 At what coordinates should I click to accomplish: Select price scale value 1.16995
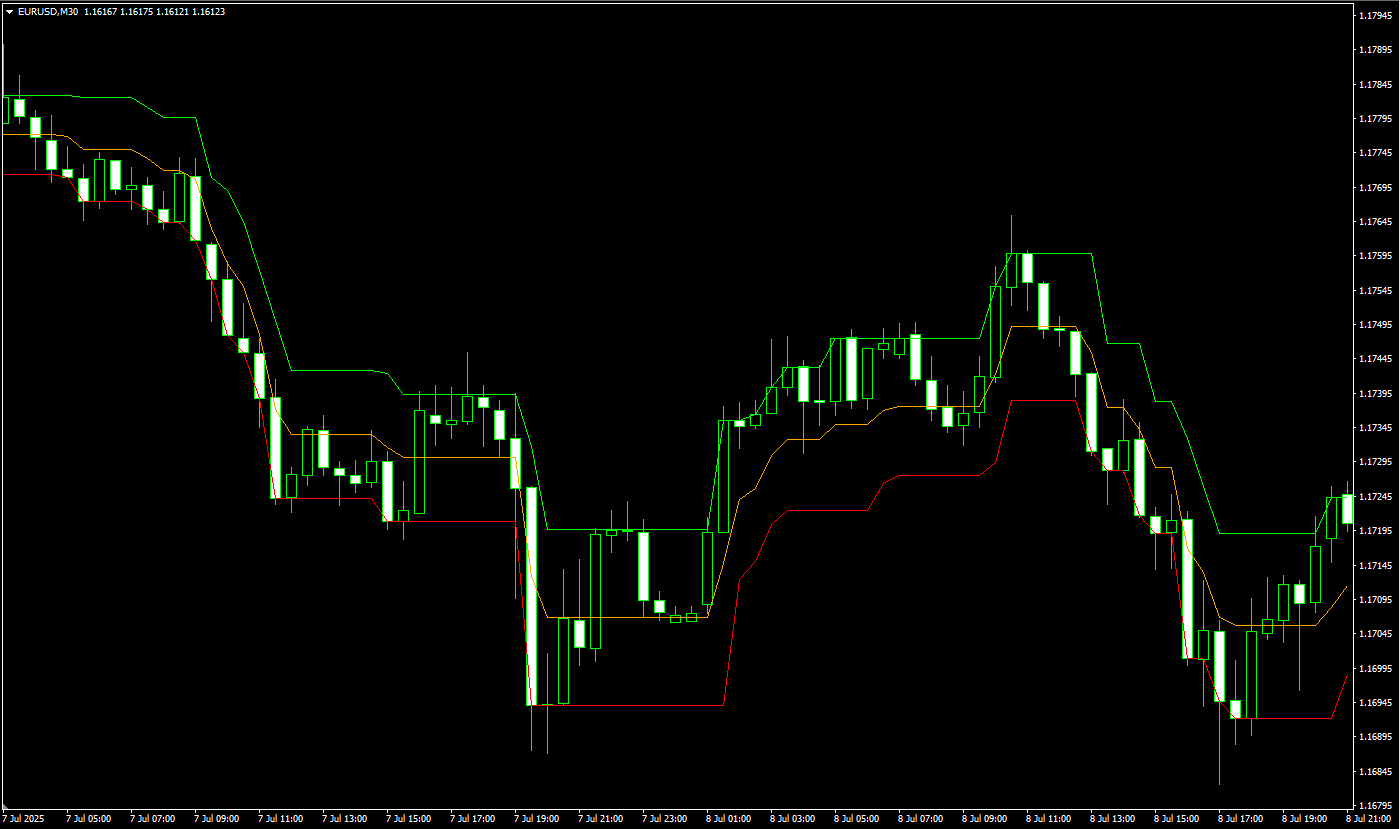point(1376,668)
